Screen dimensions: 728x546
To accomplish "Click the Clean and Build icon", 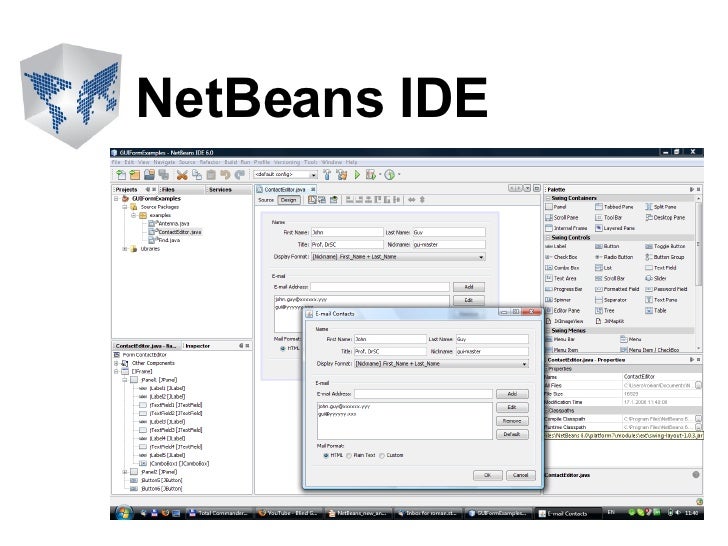I will 342,175.
